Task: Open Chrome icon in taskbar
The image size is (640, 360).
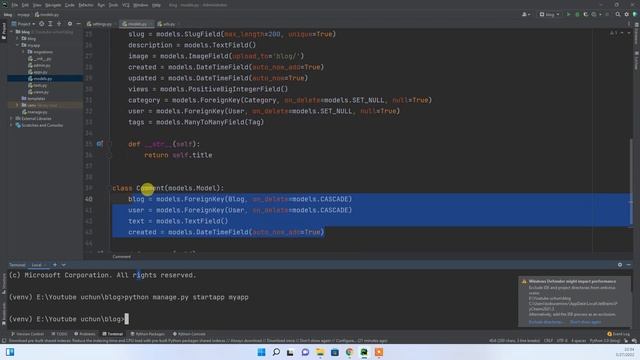Action: 349,352
